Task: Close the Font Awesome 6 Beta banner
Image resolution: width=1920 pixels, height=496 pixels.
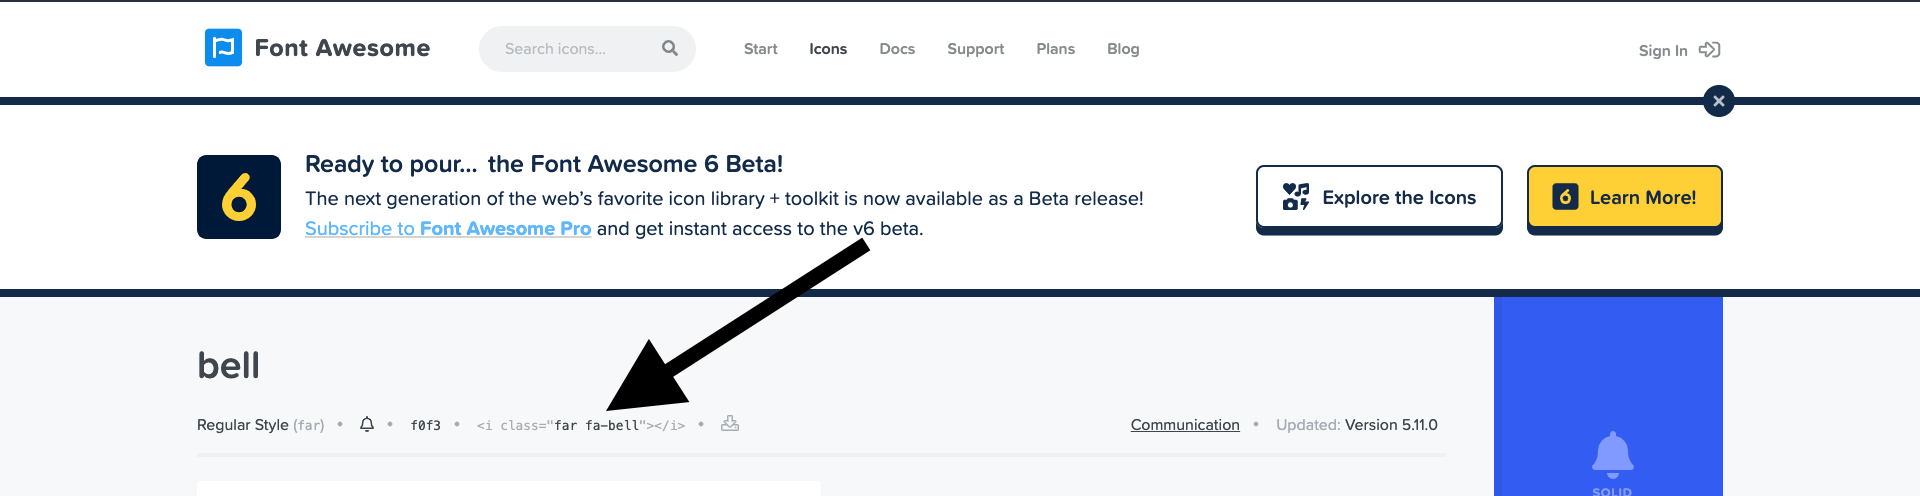Action: pyautogui.click(x=1718, y=101)
